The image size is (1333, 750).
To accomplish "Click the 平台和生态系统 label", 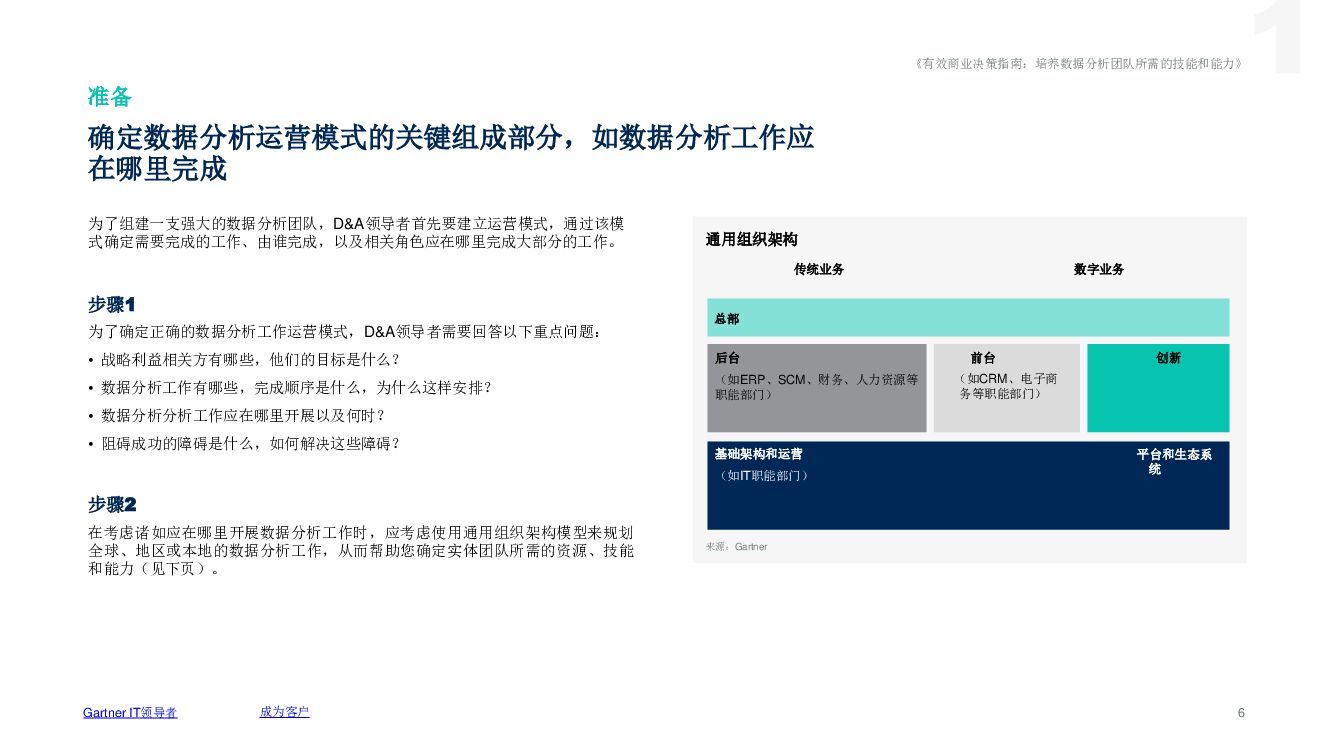I will coord(1173,461).
